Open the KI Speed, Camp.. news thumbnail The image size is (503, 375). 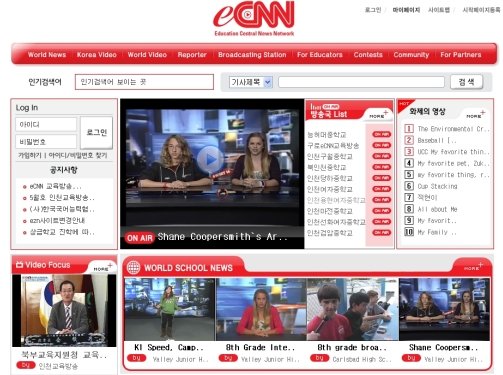169,309
